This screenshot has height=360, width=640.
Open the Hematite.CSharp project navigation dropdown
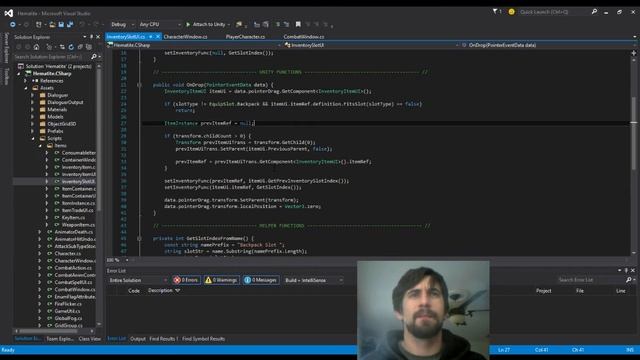pyautogui.click(x=194, y=45)
